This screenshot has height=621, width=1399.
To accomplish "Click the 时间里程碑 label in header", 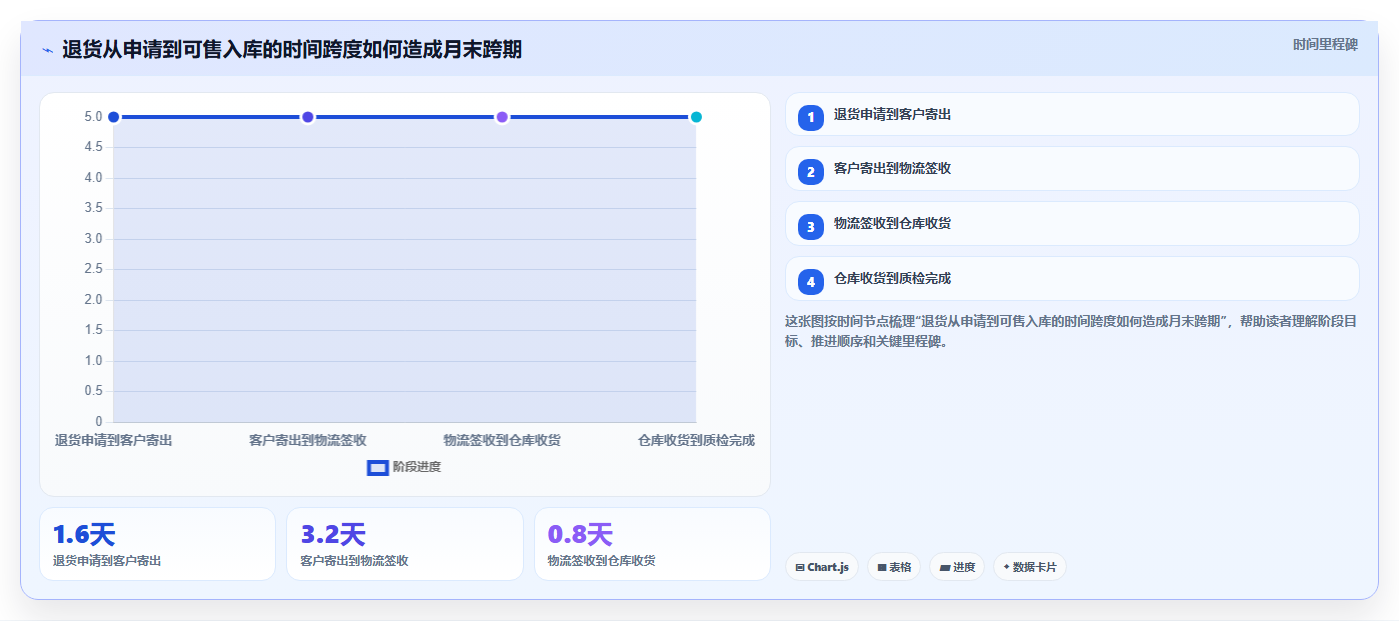I will tap(1325, 44).
